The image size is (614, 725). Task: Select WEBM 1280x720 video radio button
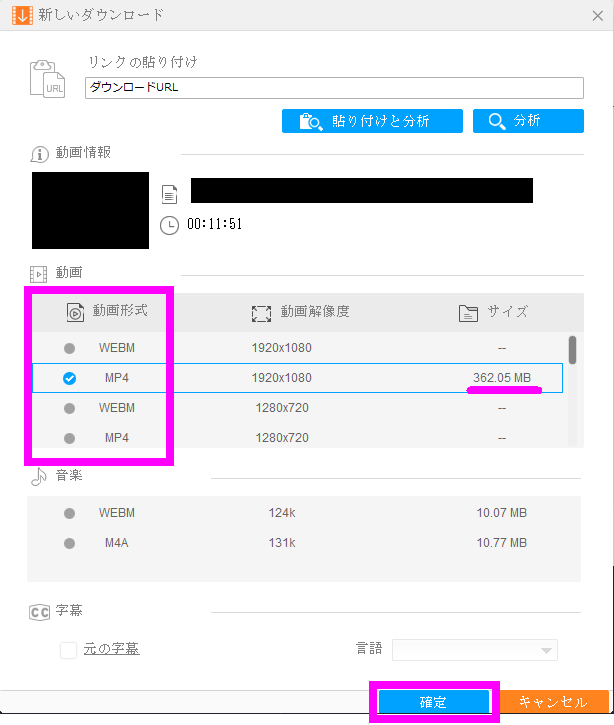click(69, 408)
